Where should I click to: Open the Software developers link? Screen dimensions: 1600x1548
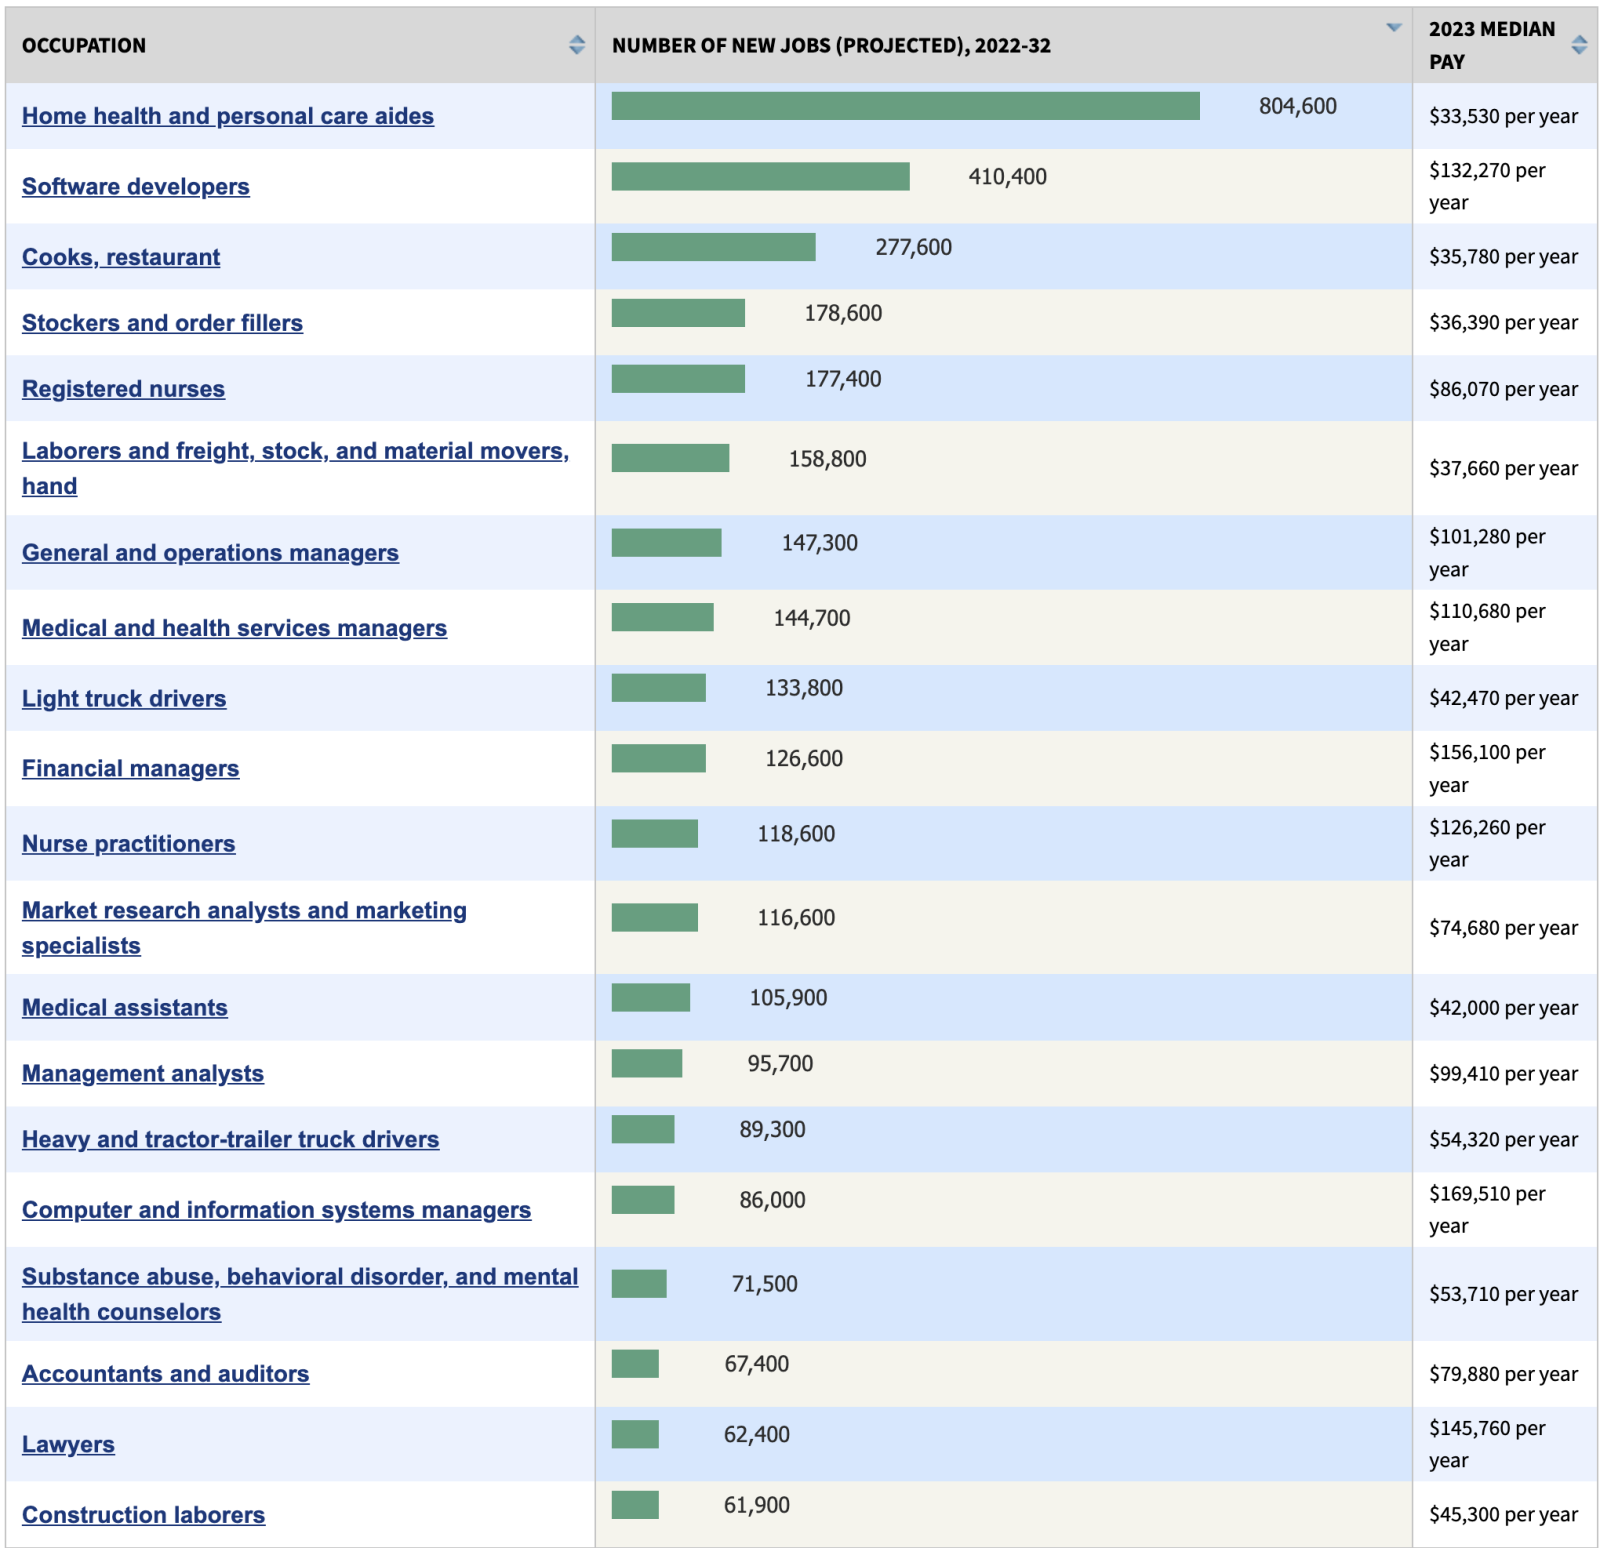click(136, 187)
